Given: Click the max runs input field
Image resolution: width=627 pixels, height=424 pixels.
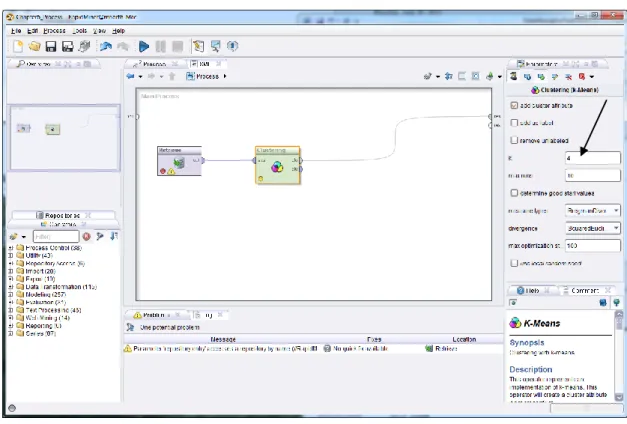Looking at the screenshot, I should [x=593, y=175].
